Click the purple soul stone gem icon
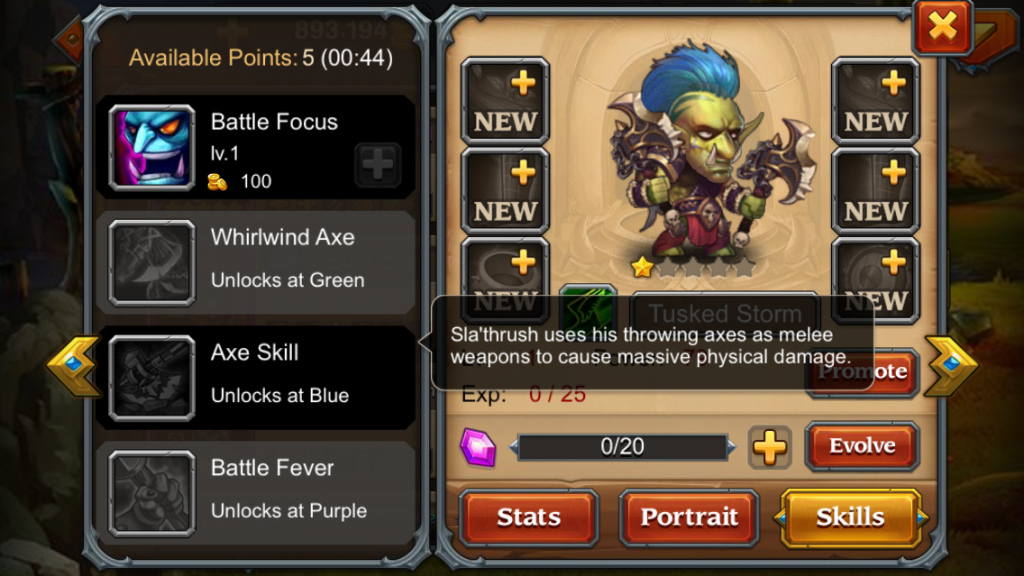The height and width of the screenshot is (576, 1024). click(x=478, y=447)
